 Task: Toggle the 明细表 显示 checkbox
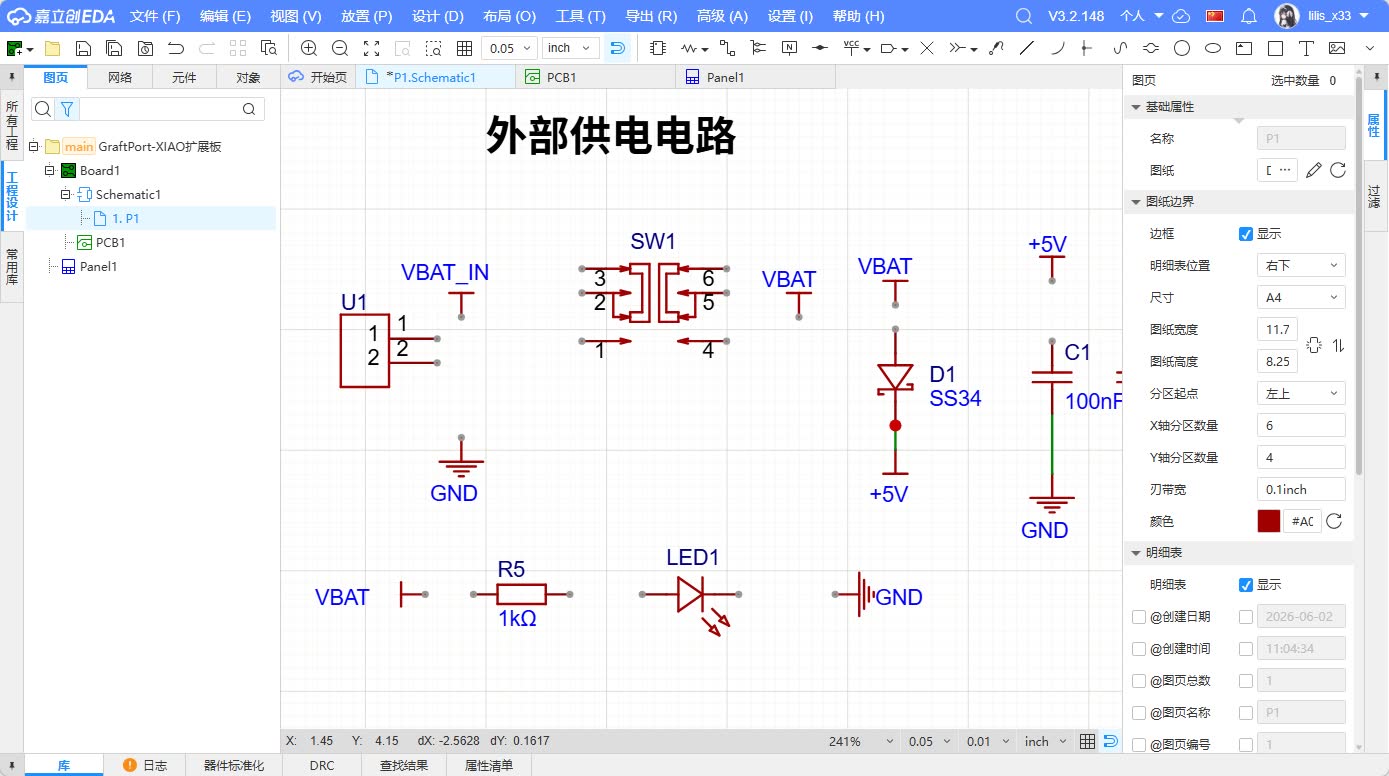coord(1245,585)
